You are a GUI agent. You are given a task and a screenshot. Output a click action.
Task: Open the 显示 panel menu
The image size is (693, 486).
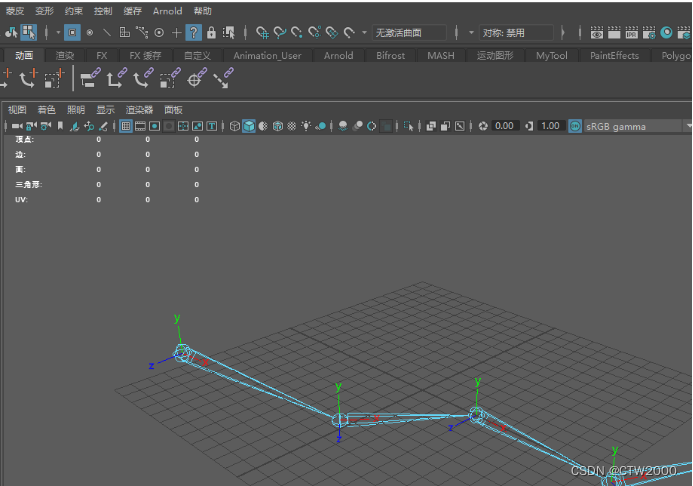coord(105,110)
